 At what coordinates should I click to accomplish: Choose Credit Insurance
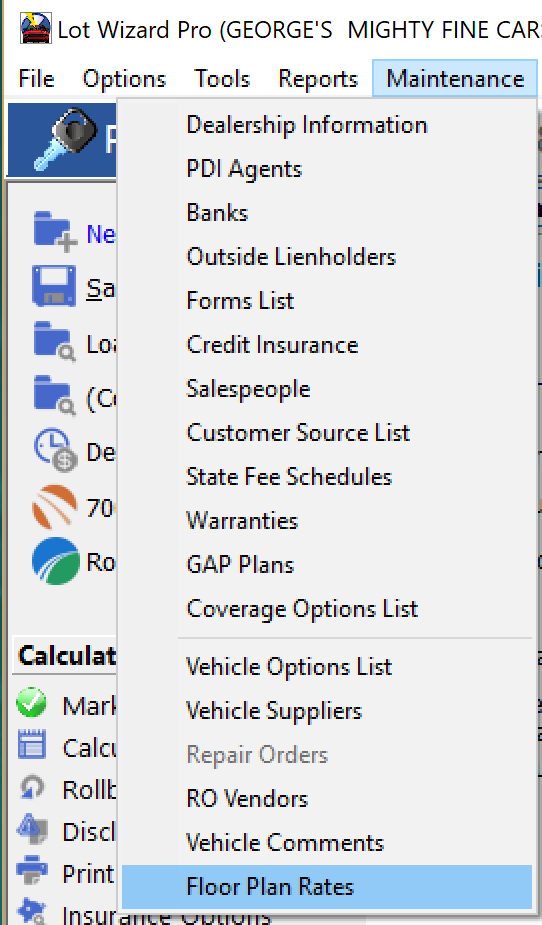coord(327,345)
